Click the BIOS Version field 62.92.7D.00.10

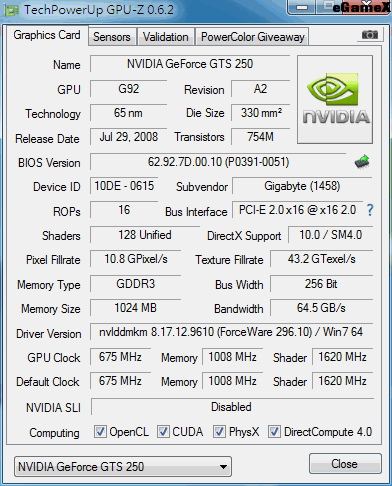point(218,162)
